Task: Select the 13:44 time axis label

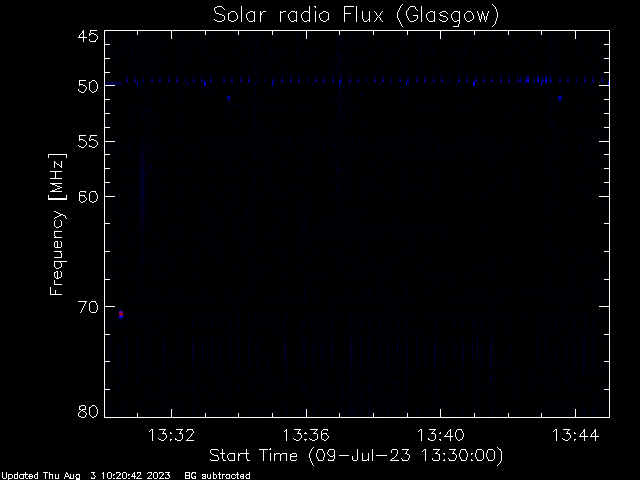Action: click(x=576, y=435)
